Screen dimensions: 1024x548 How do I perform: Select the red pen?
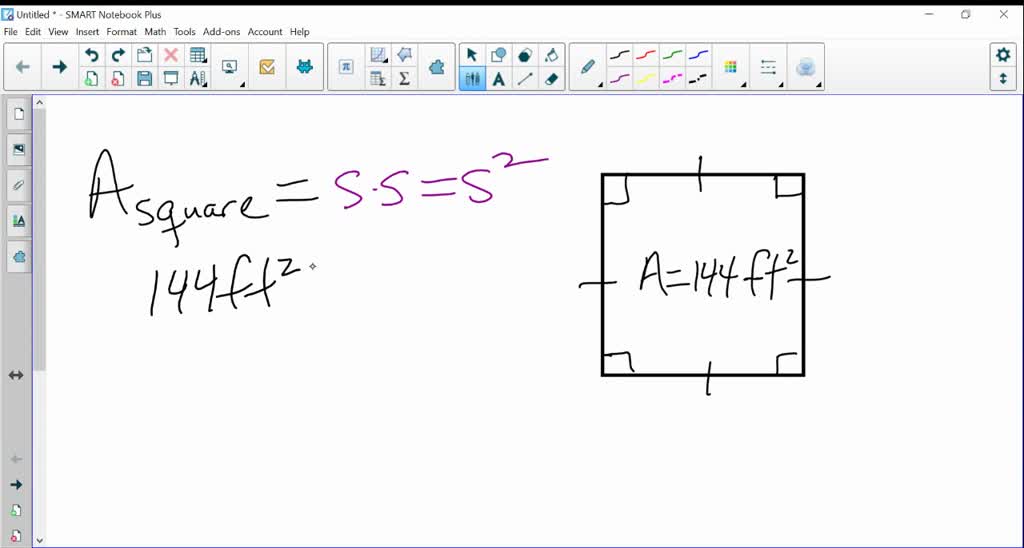tap(646, 56)
